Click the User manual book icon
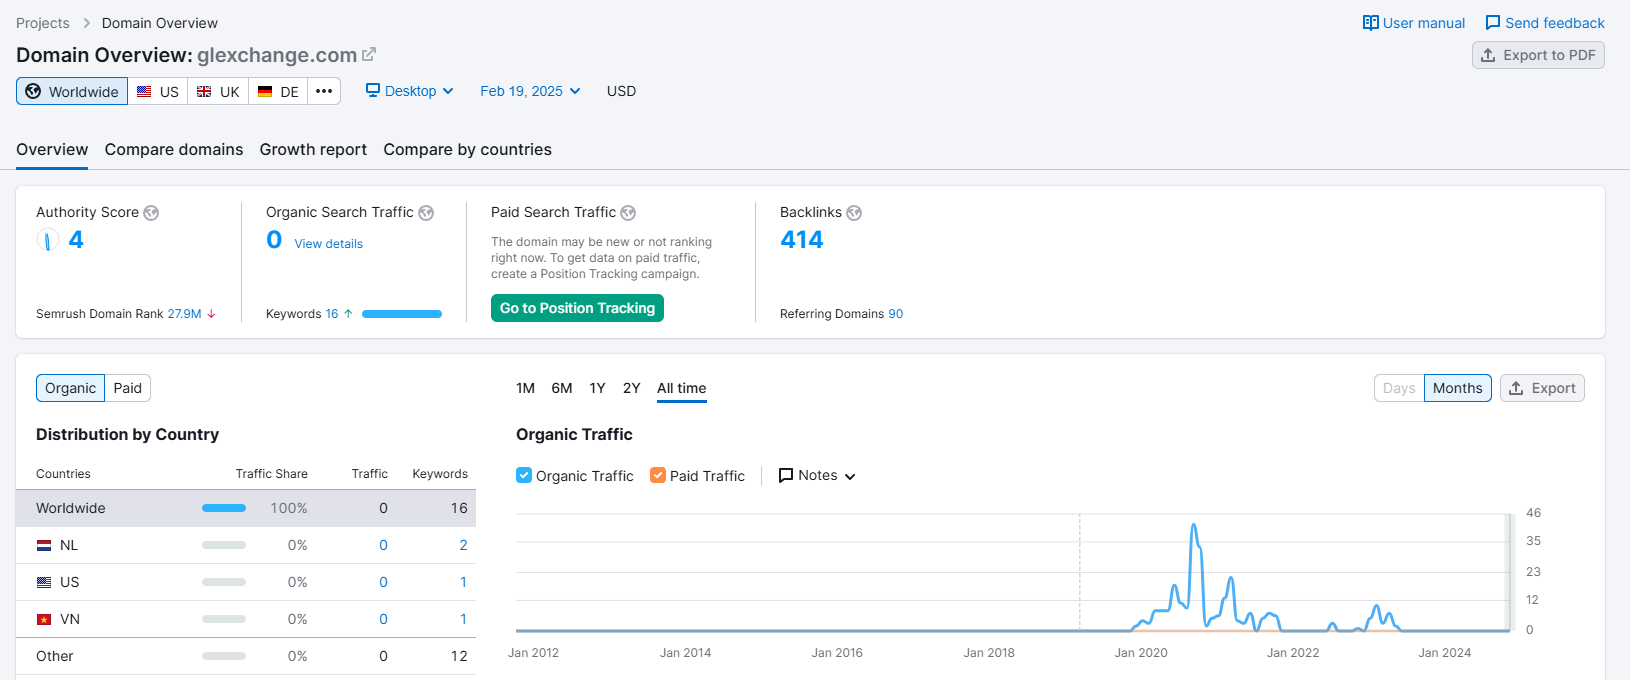The width and height of the screenshot is (1630, 680). coord(1371,23)
